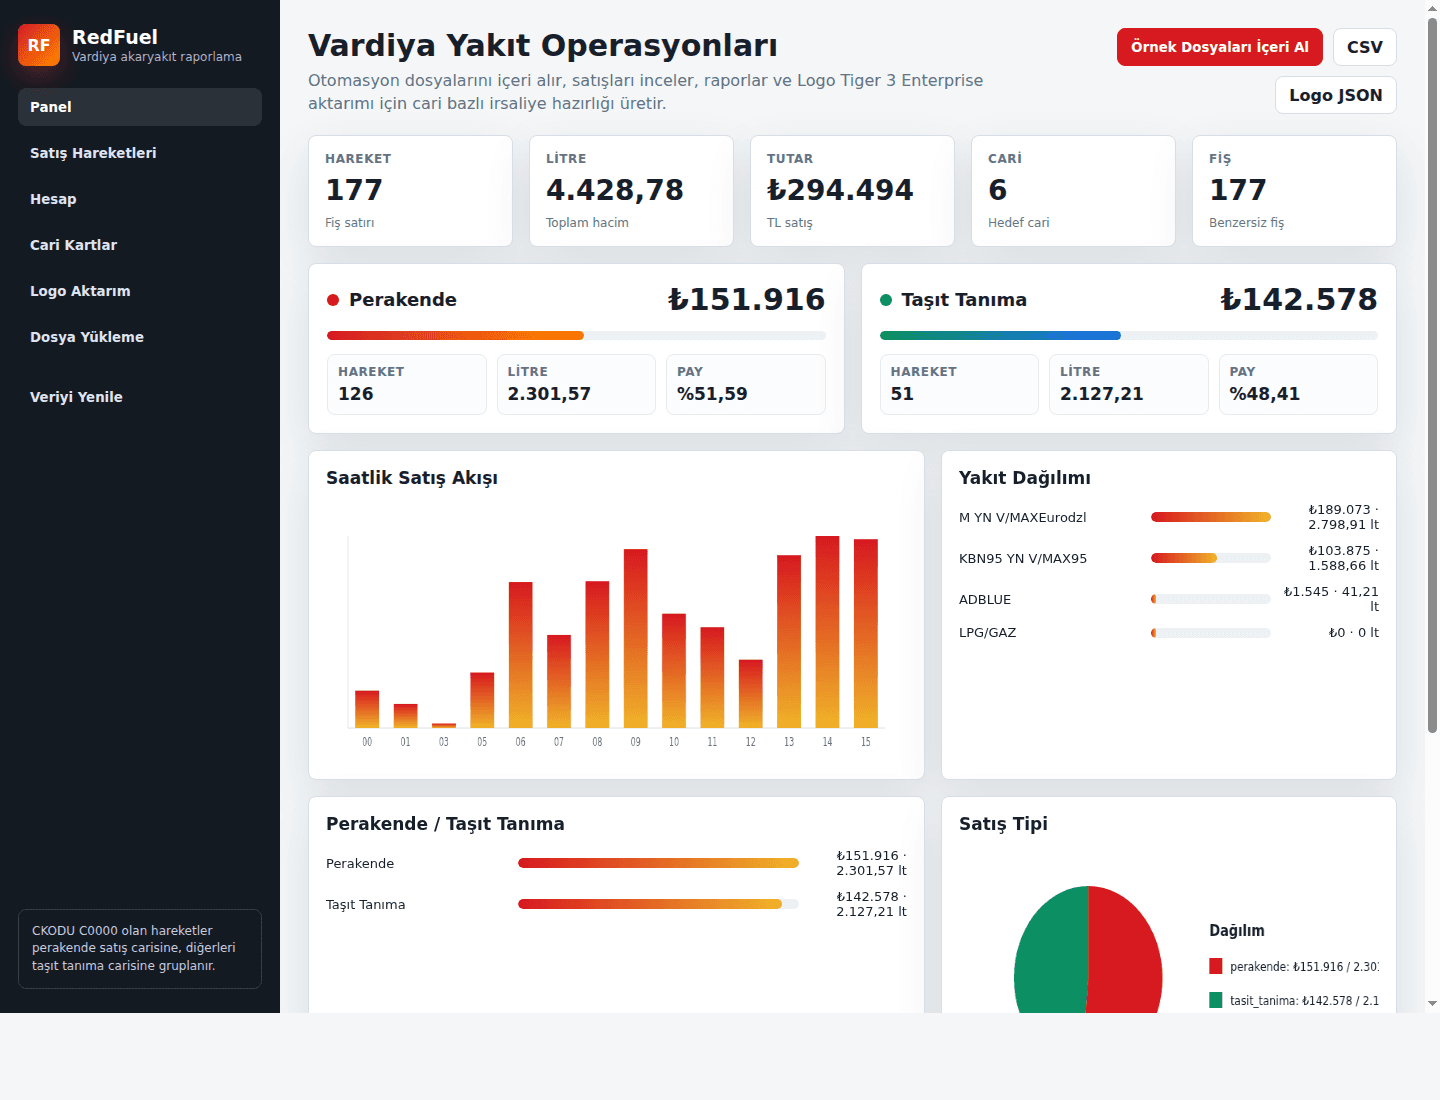This screenshot has height=1100, width=1440.
Task: Click the hour 14 bar in chart
Action: [x=827, y=632]
